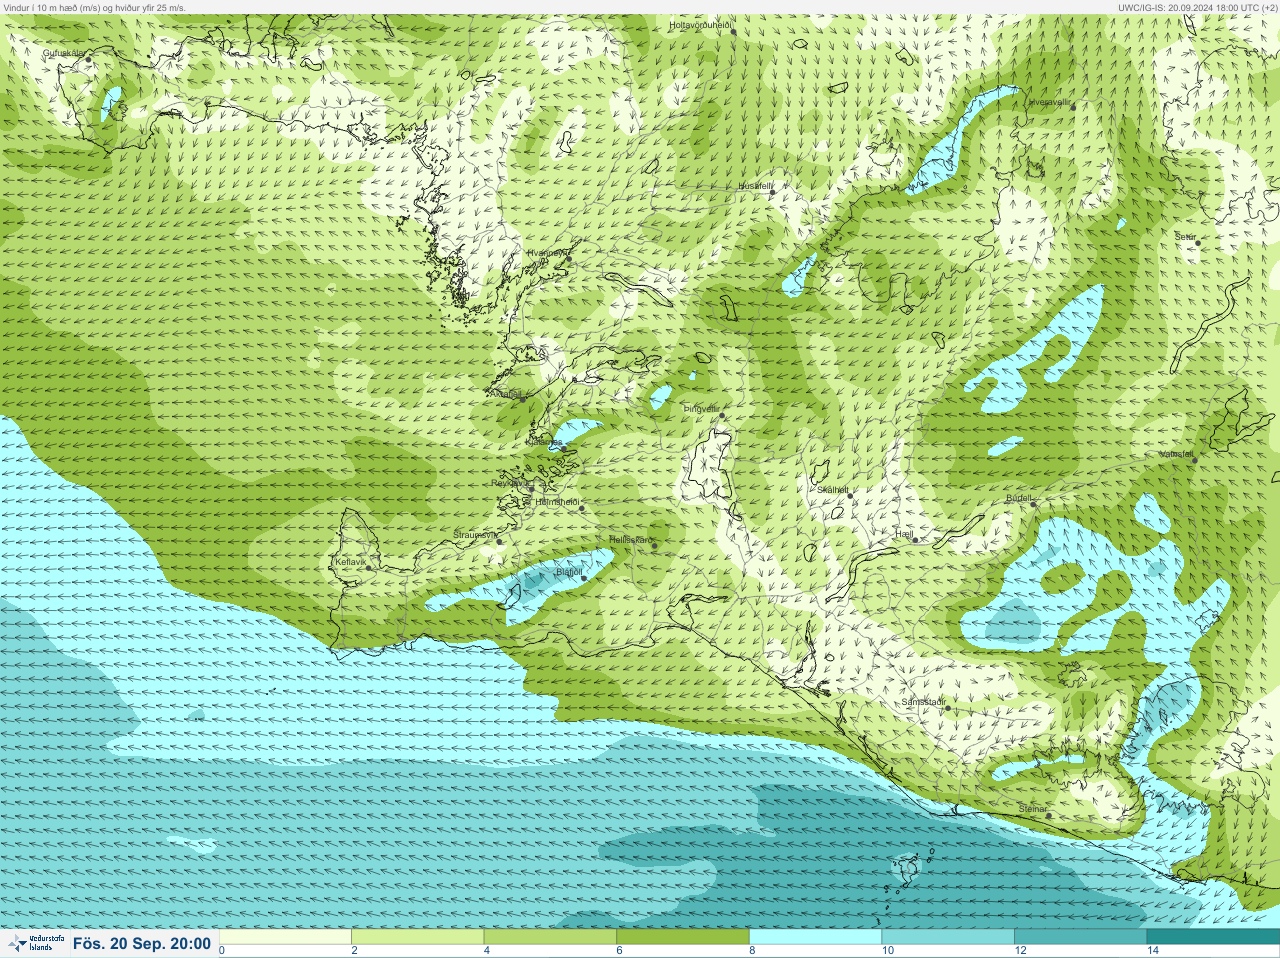1280x958 pixels.
Task: Select the 4–6 m/s medium green legend swatch
Action: (x=550, y=937)
